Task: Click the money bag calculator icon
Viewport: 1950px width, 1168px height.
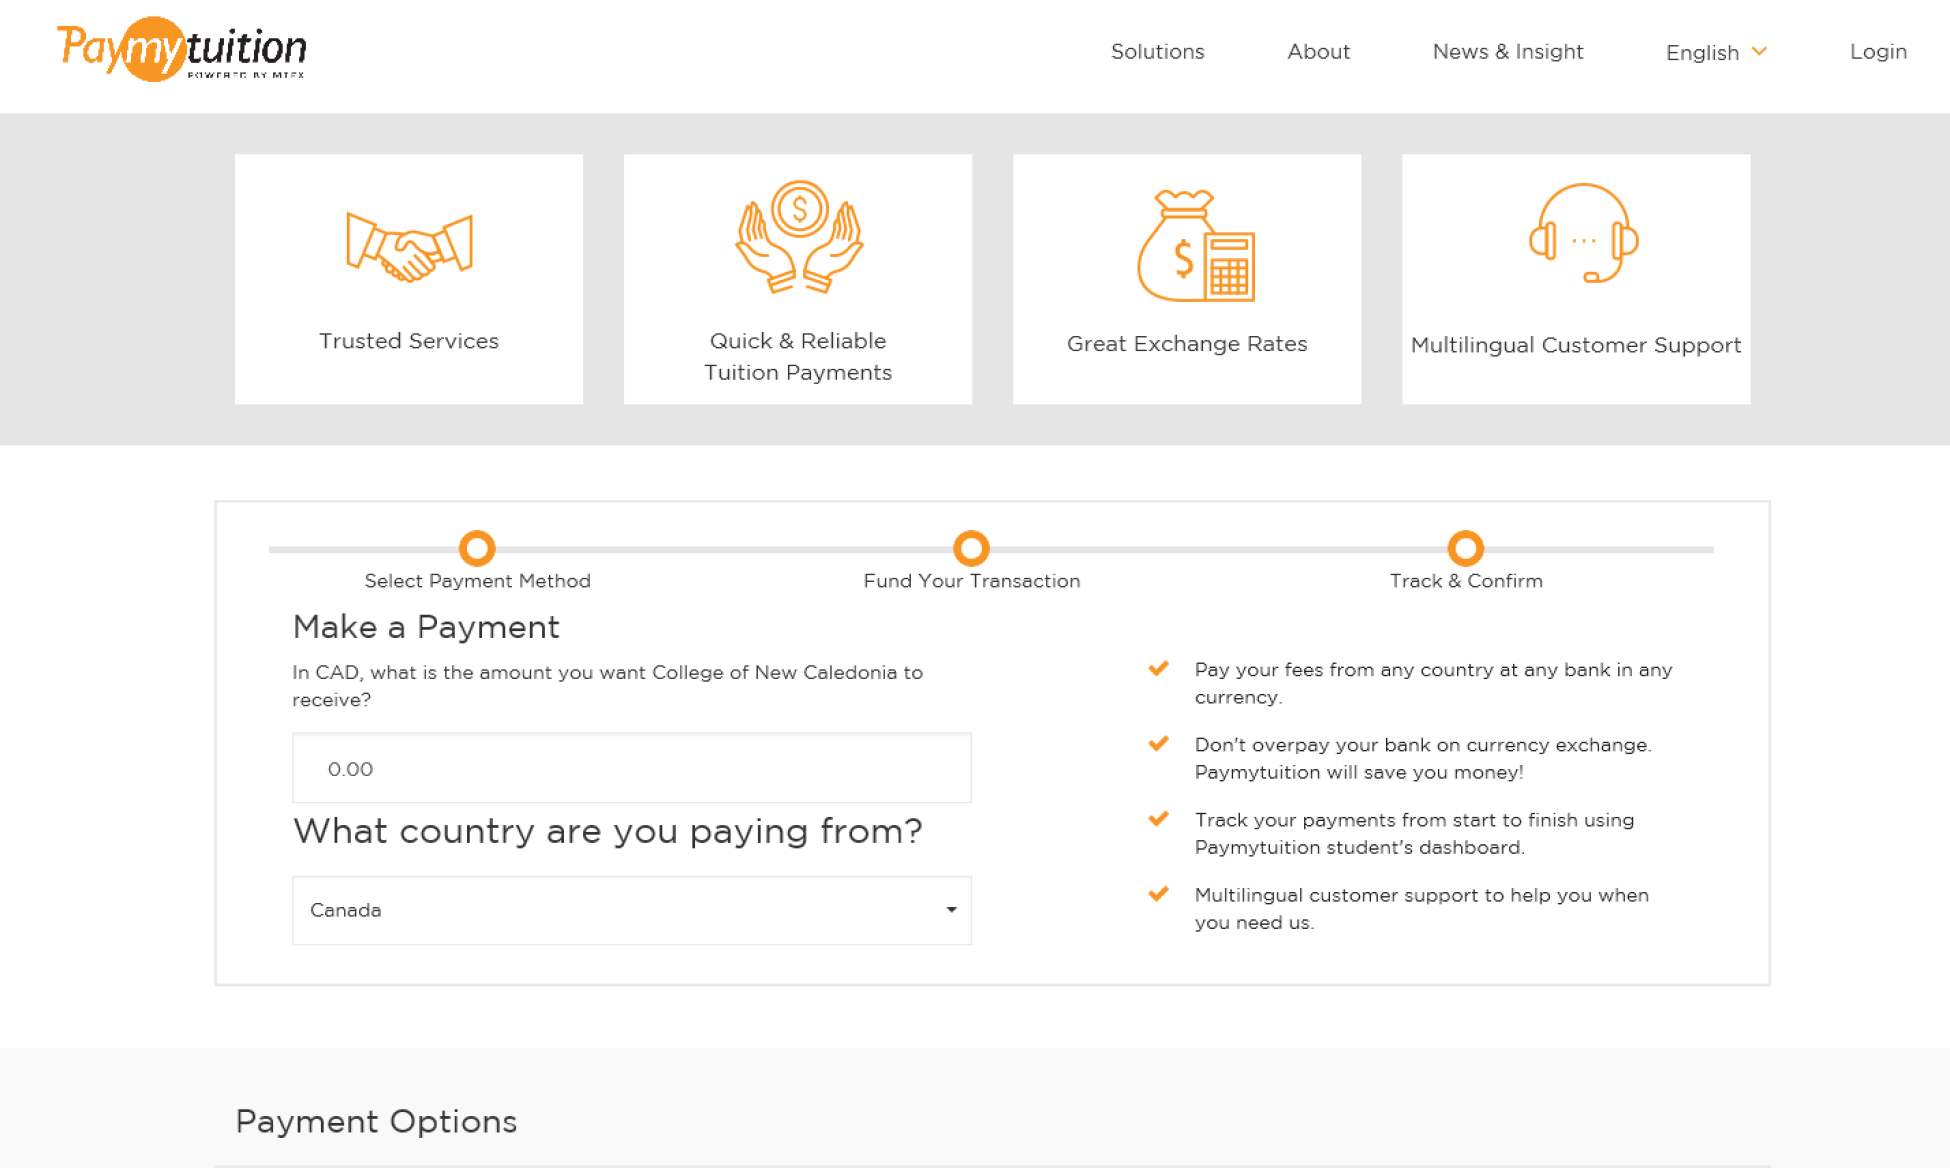Action: 1195,246
